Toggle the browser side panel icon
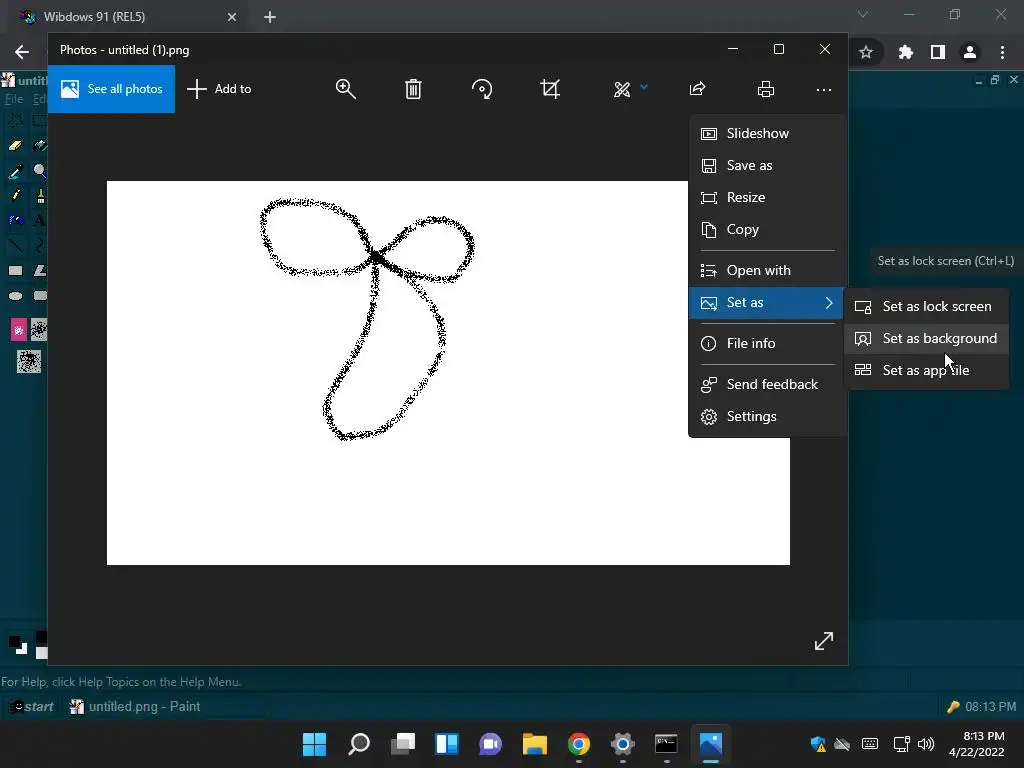The height and width of the screenshot is (768, 1024). (x=938, y=52)
